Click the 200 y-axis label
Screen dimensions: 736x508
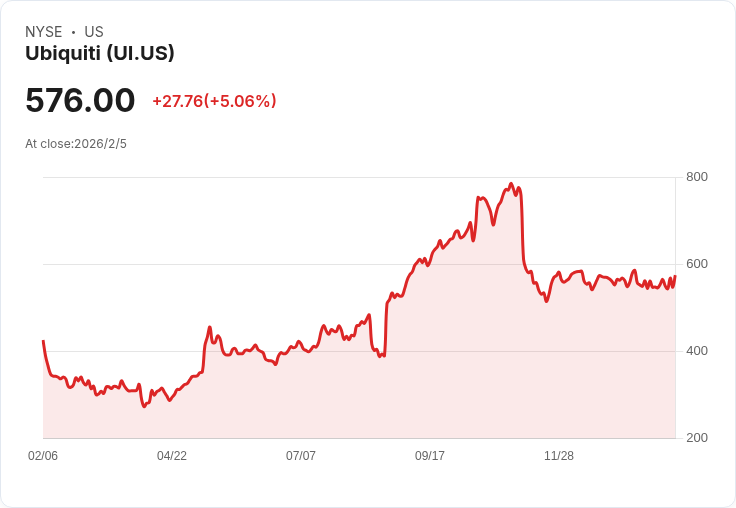tap(697, 438)
